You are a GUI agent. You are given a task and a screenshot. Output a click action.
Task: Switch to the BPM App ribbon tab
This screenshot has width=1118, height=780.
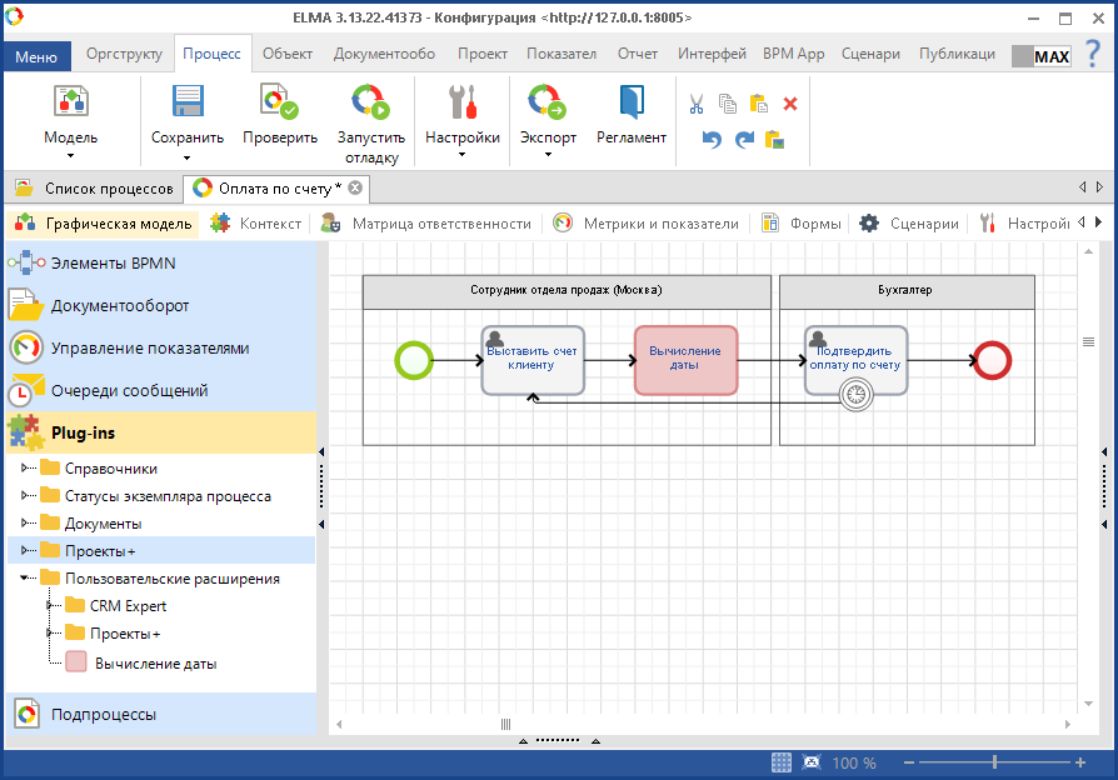(794, 53)
